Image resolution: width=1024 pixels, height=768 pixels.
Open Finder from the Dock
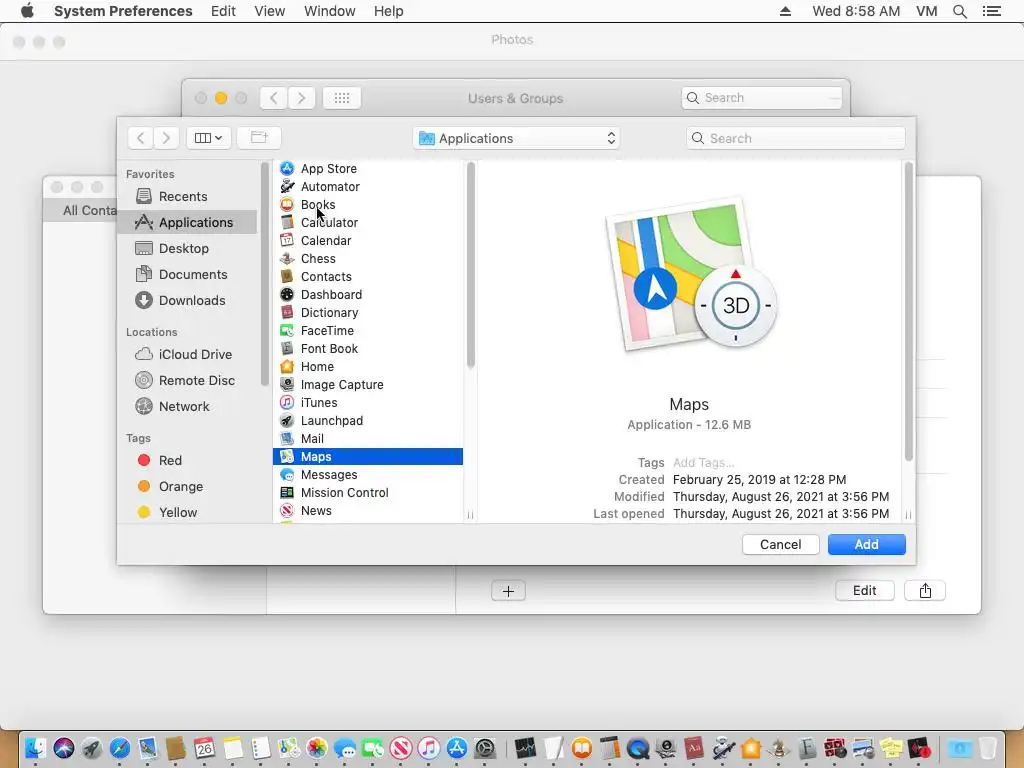pos(35,748)
